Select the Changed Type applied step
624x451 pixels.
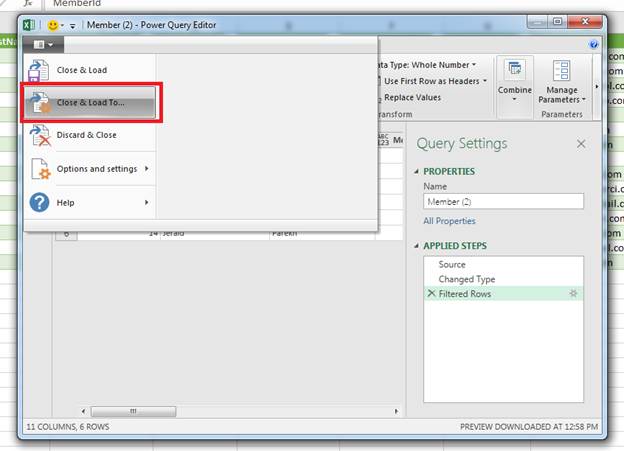pos(503,279)
